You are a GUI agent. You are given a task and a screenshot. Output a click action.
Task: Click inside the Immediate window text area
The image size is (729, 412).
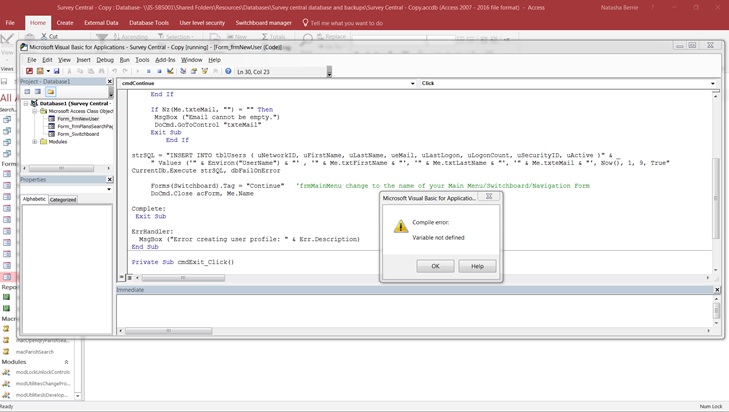[414, 310]
